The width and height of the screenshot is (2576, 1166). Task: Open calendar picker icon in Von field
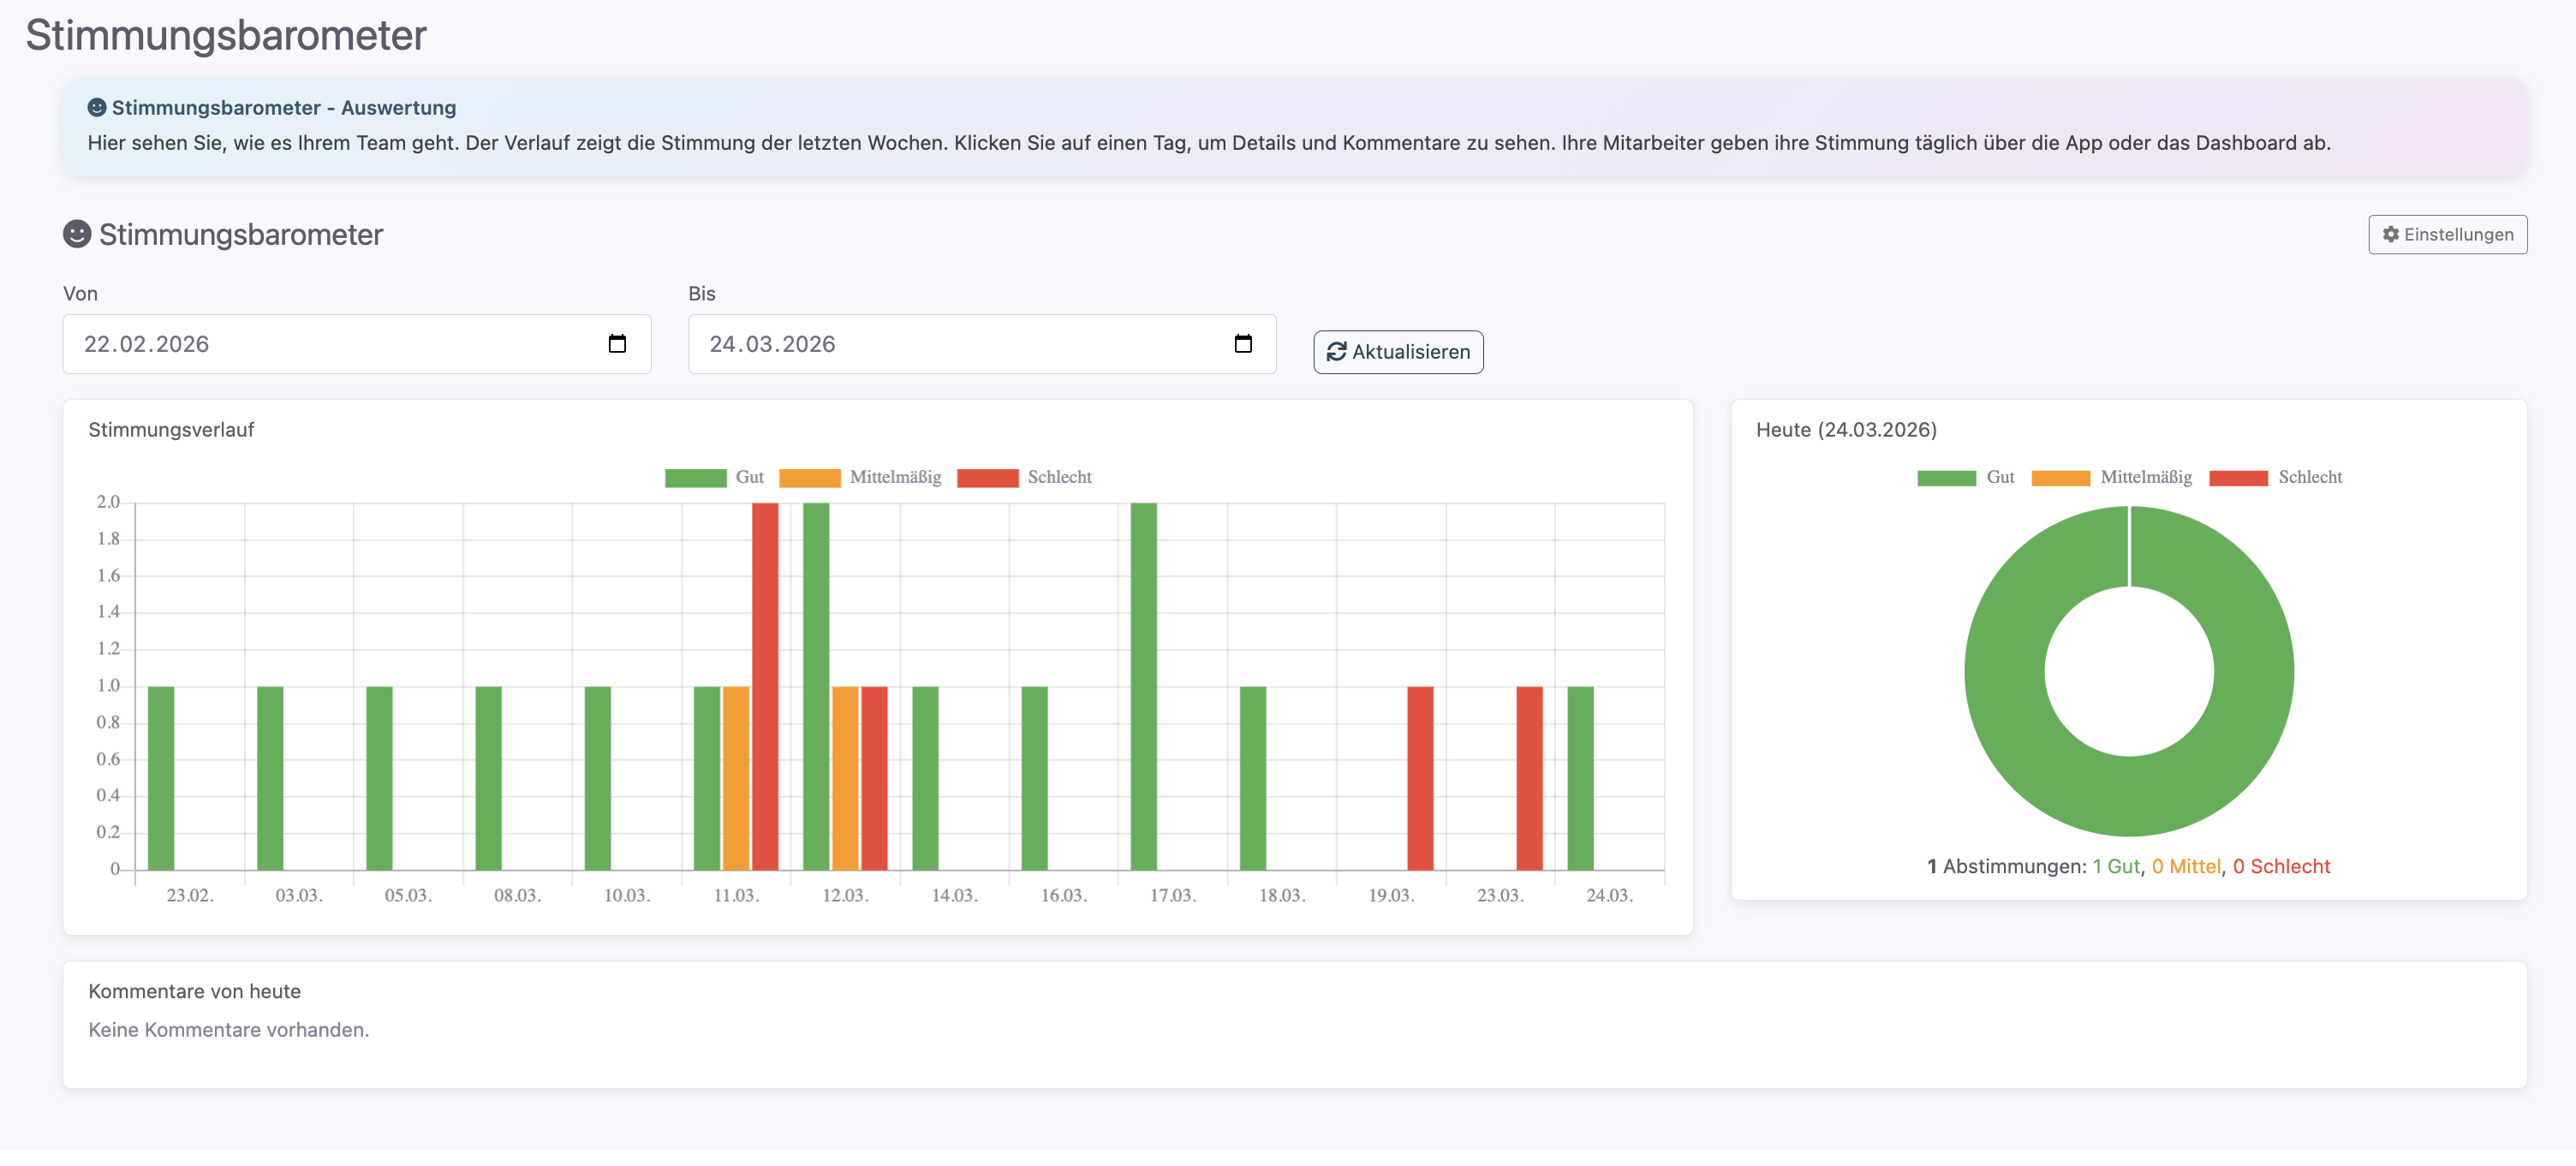tap(617, 344)
